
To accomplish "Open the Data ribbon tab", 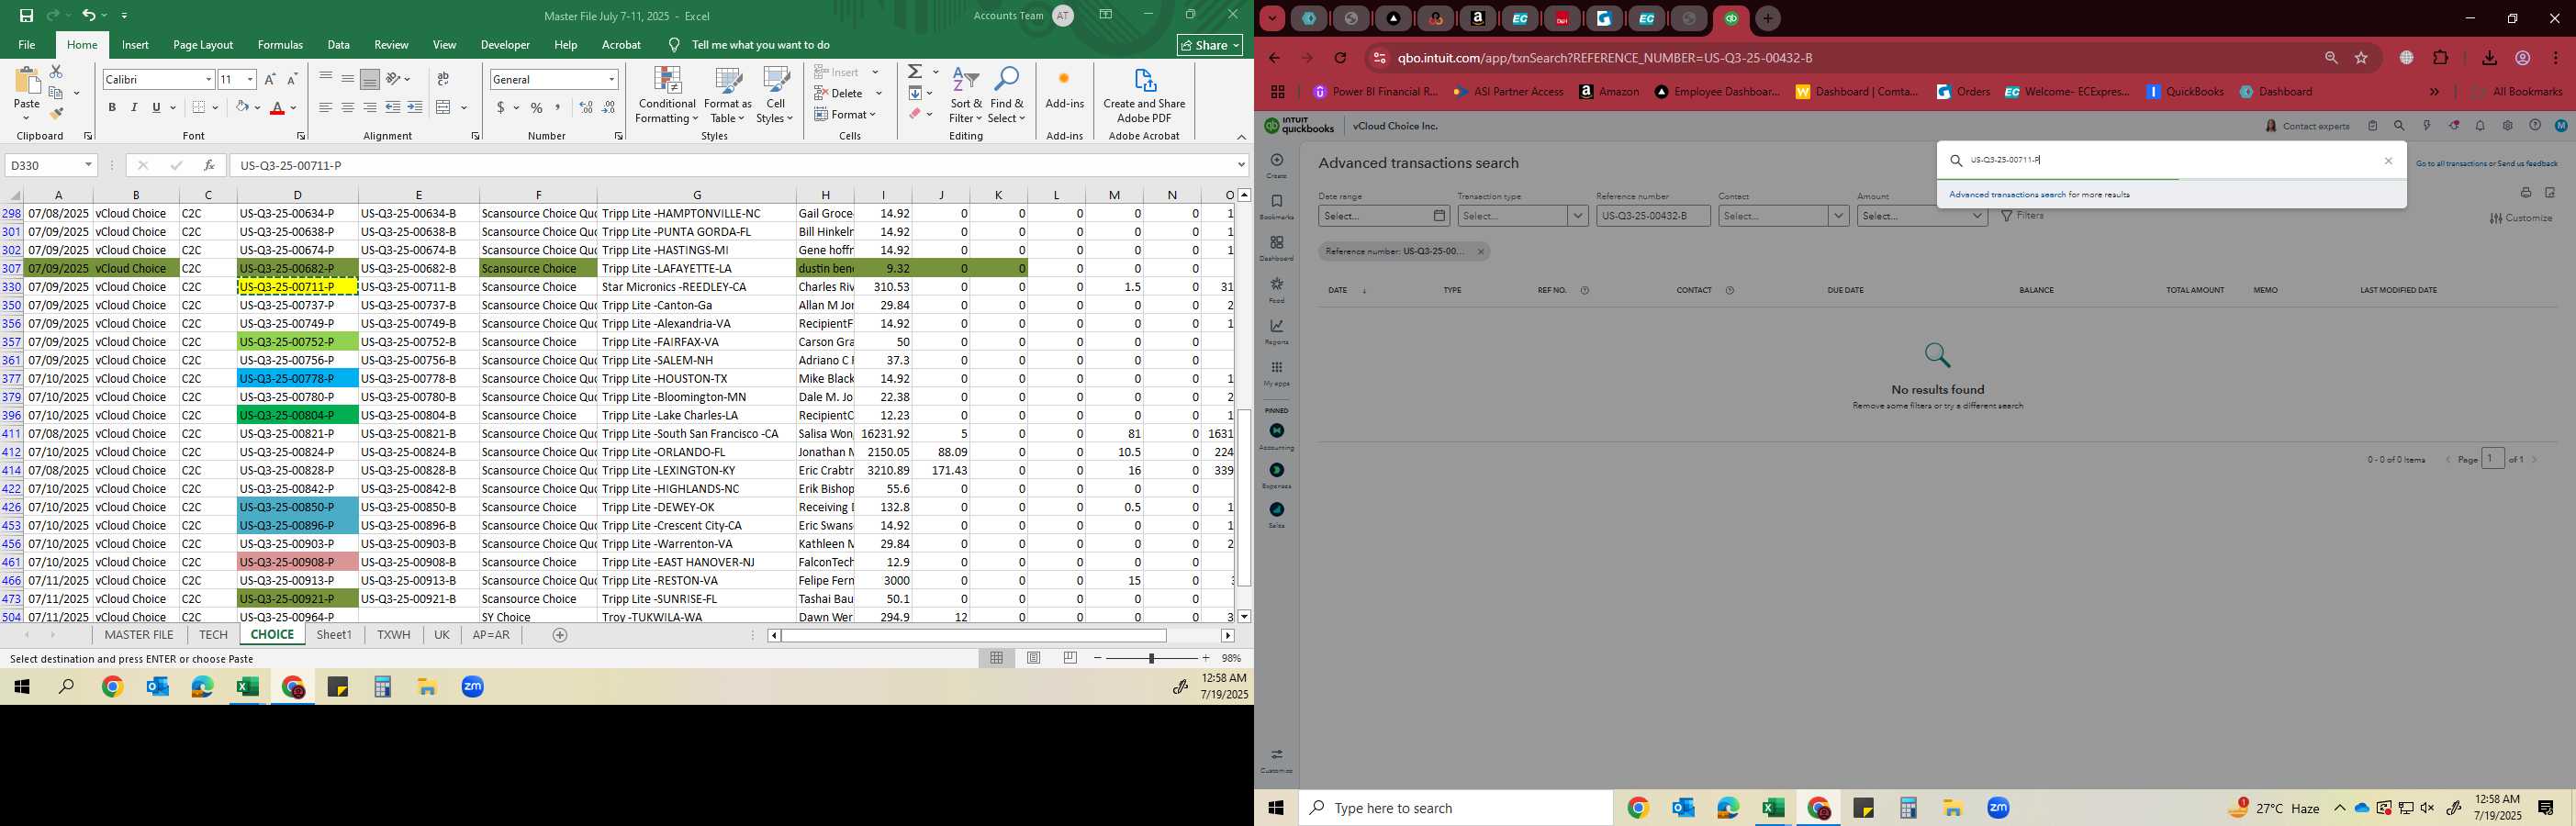I will (339, 45).
